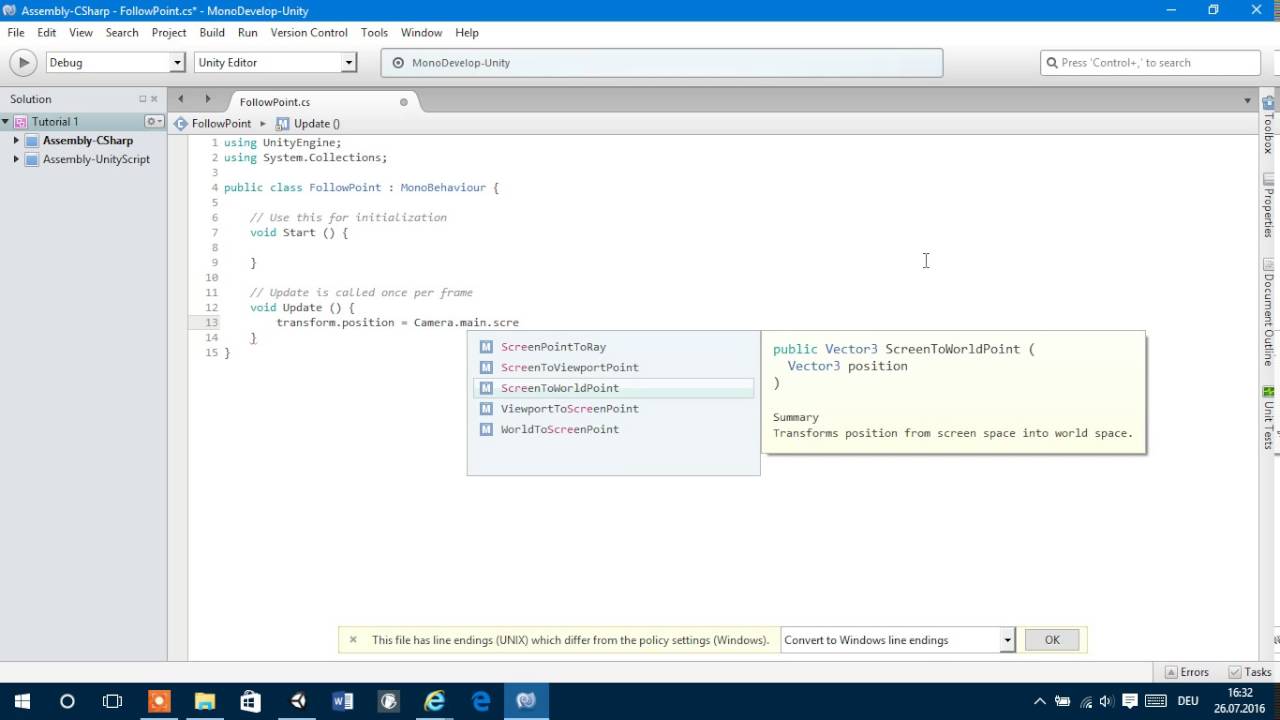Screen dimensions: 1280x720
Task: Click the FollowPoint class breadcrumb
Action: click(213, 124)
